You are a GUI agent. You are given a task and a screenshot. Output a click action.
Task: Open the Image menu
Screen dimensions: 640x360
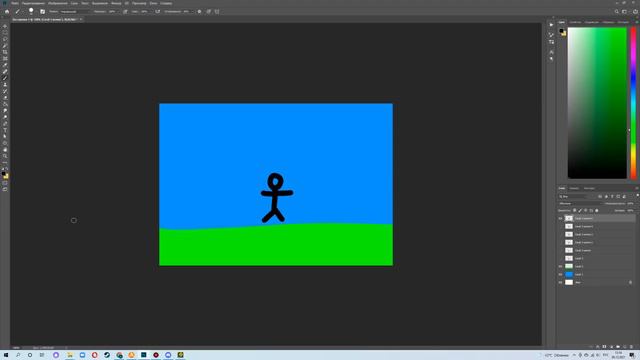58,3
